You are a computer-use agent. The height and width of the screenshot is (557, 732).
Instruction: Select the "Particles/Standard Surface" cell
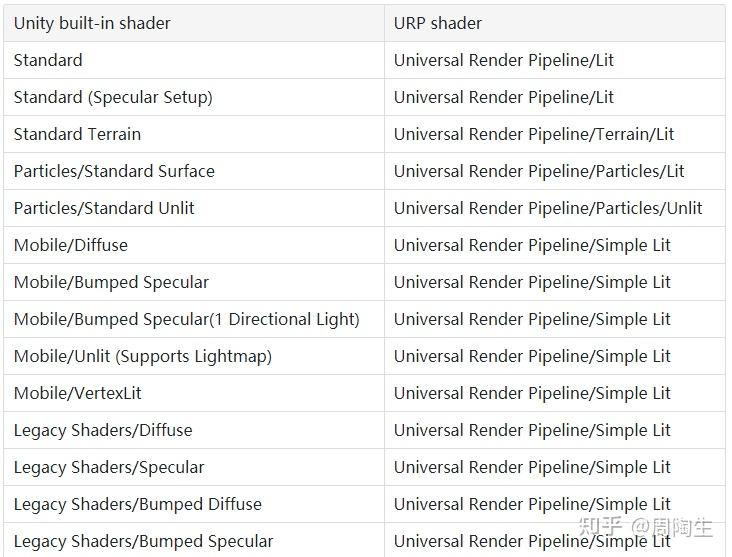(114, 171)
